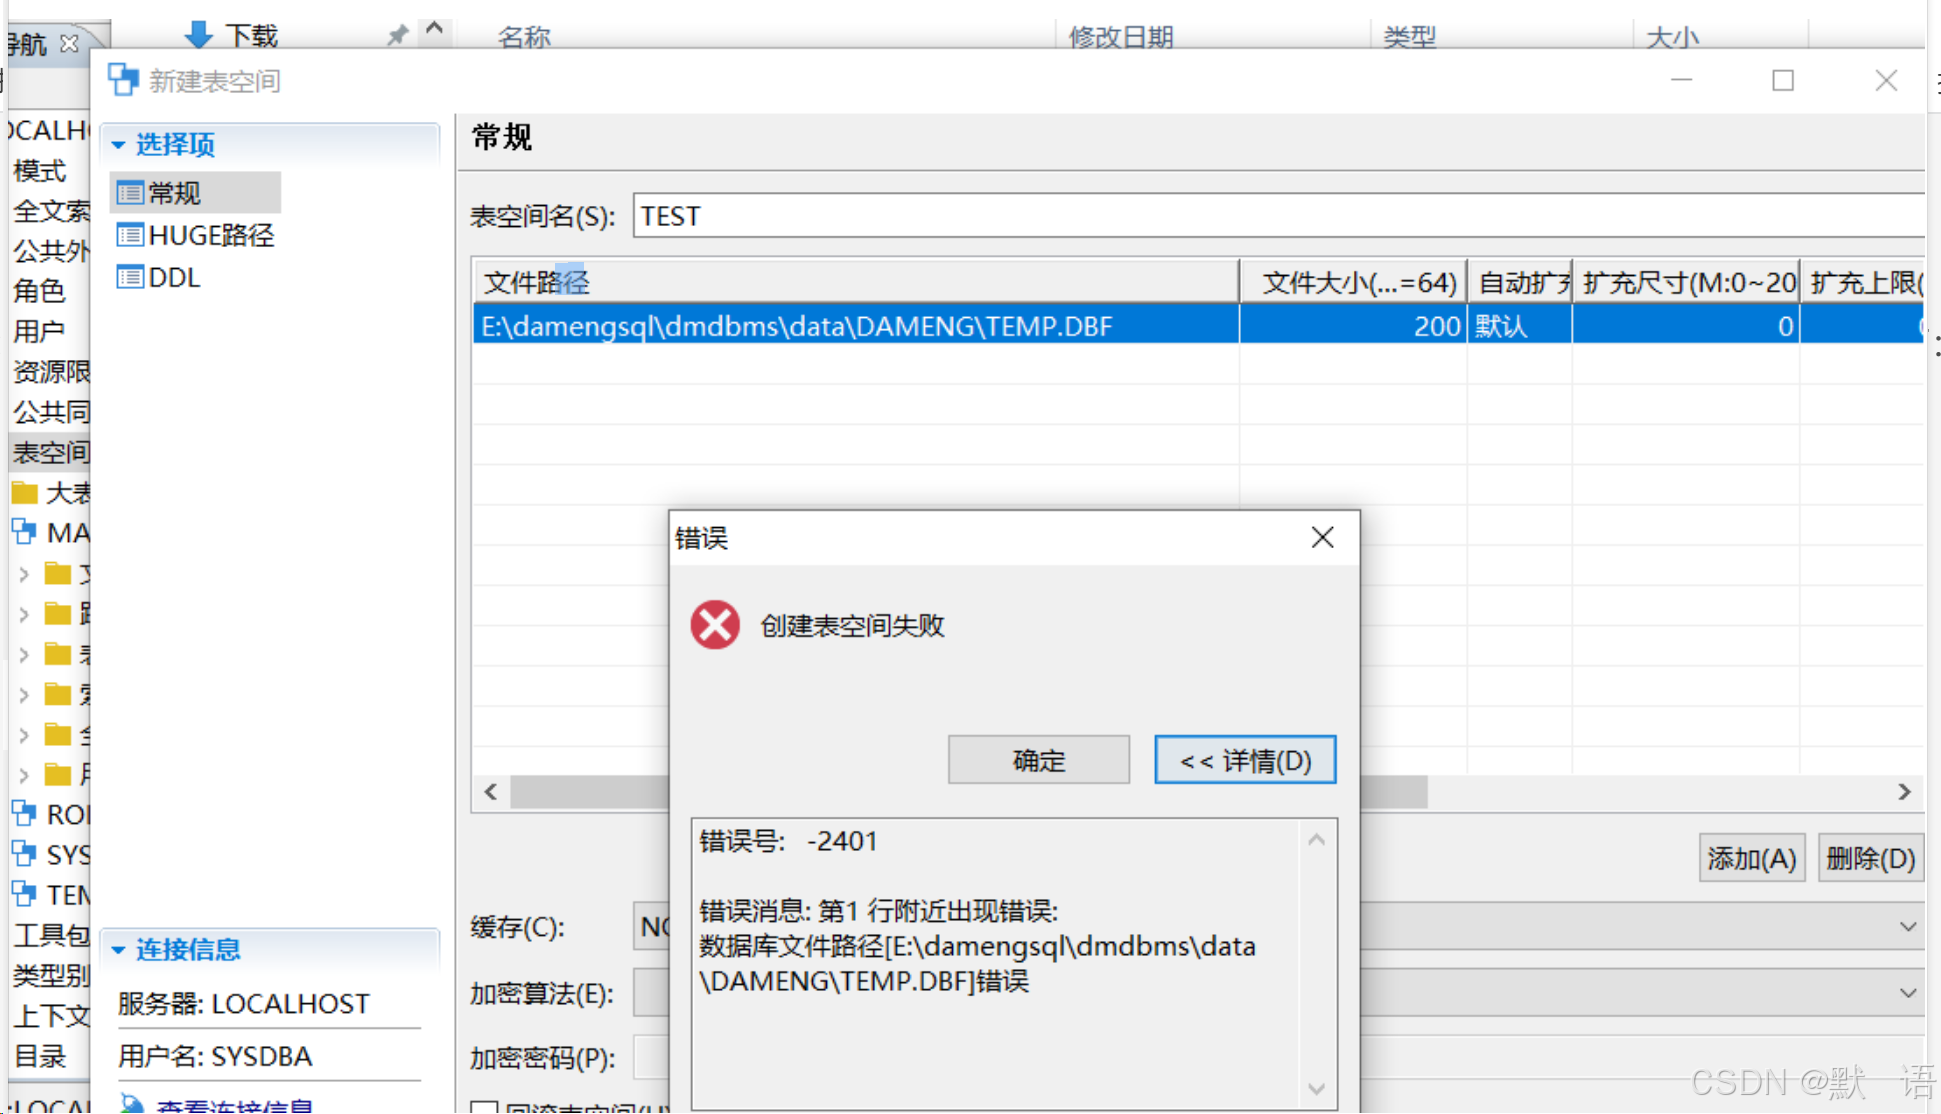Click the 大表 folder icon in sidebar
The width and height of the screenshot is (1941, 1114).
pyautogui.click(x=25, y=492)
